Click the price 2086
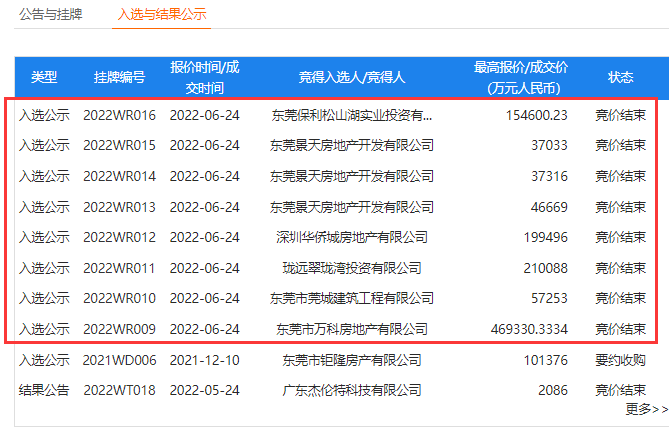 [x=553, y=390]
